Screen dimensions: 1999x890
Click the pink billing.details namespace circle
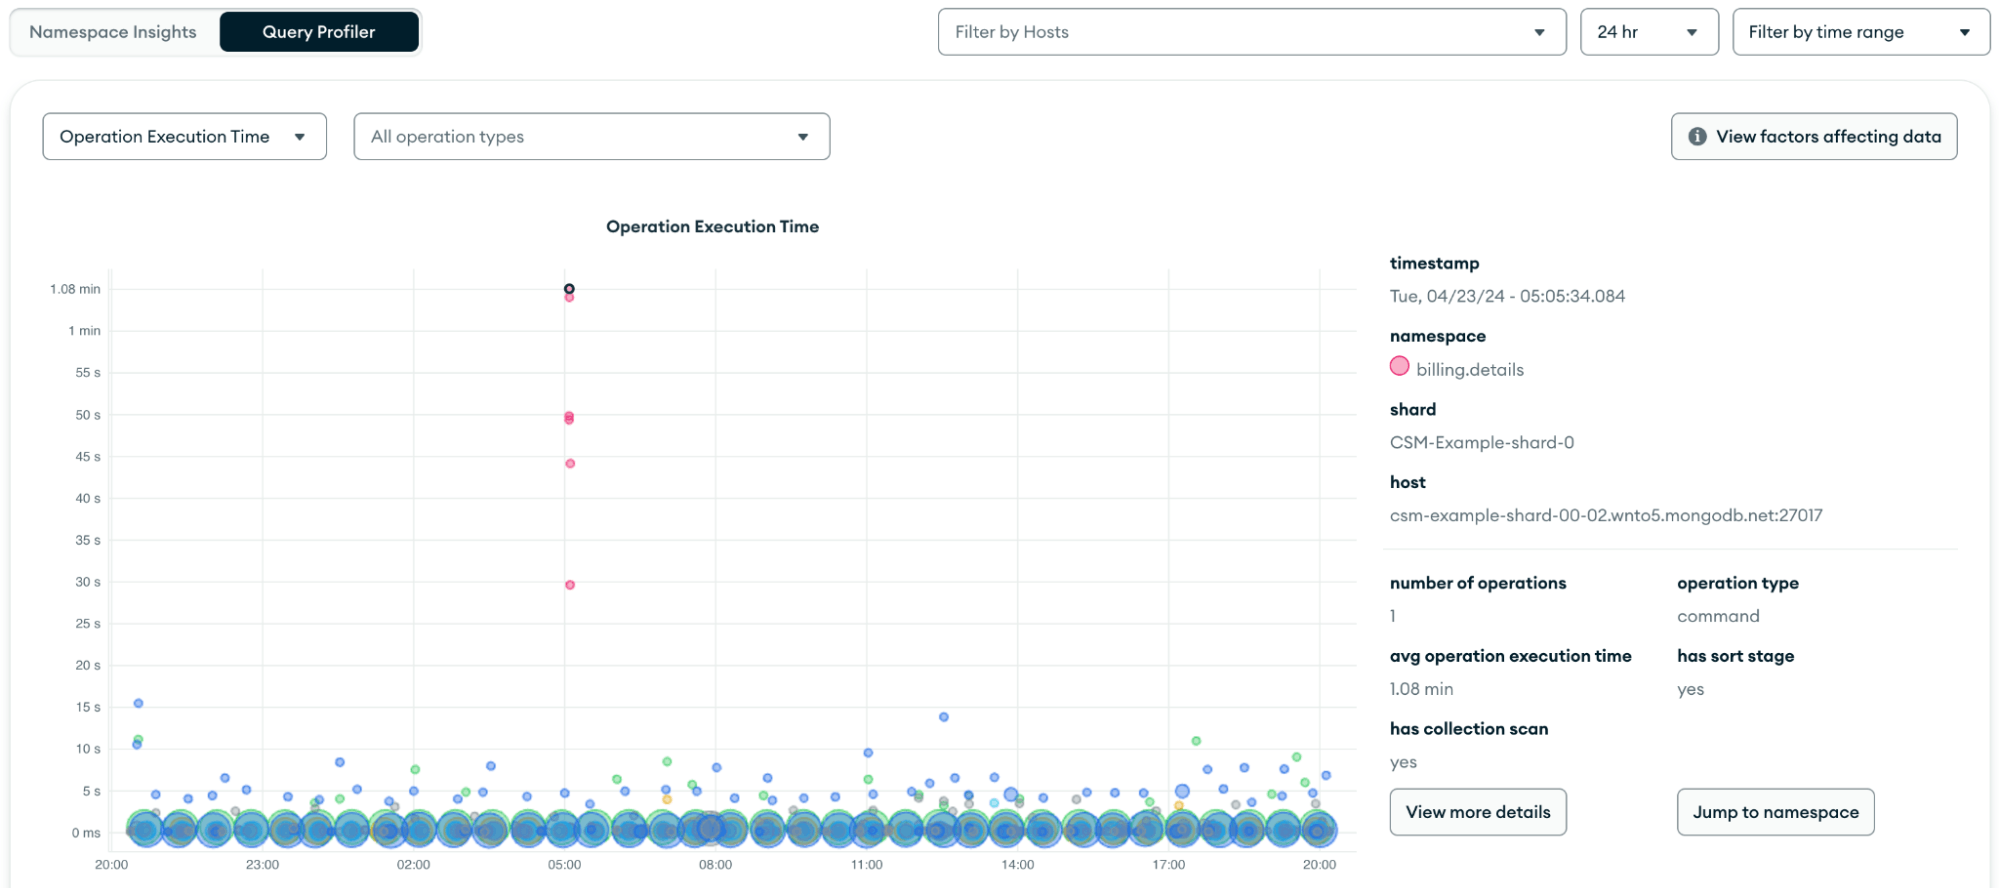[x=1399, y=367]
